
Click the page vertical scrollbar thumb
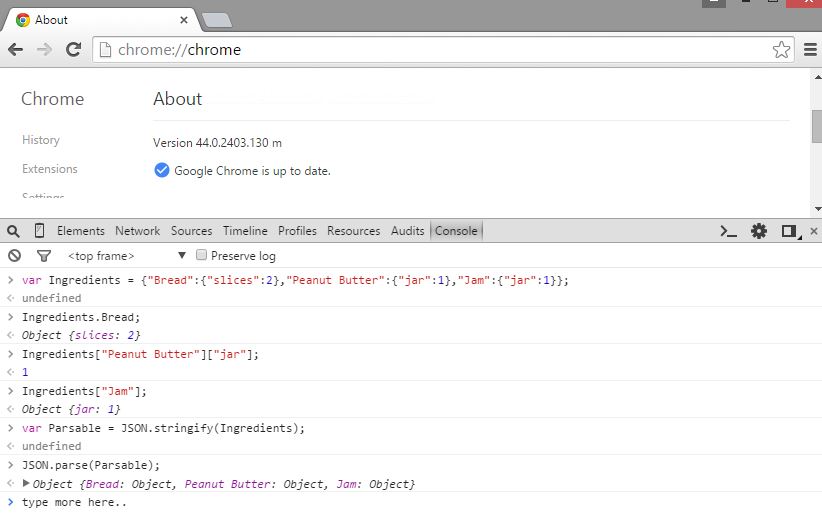click(817, 126)
